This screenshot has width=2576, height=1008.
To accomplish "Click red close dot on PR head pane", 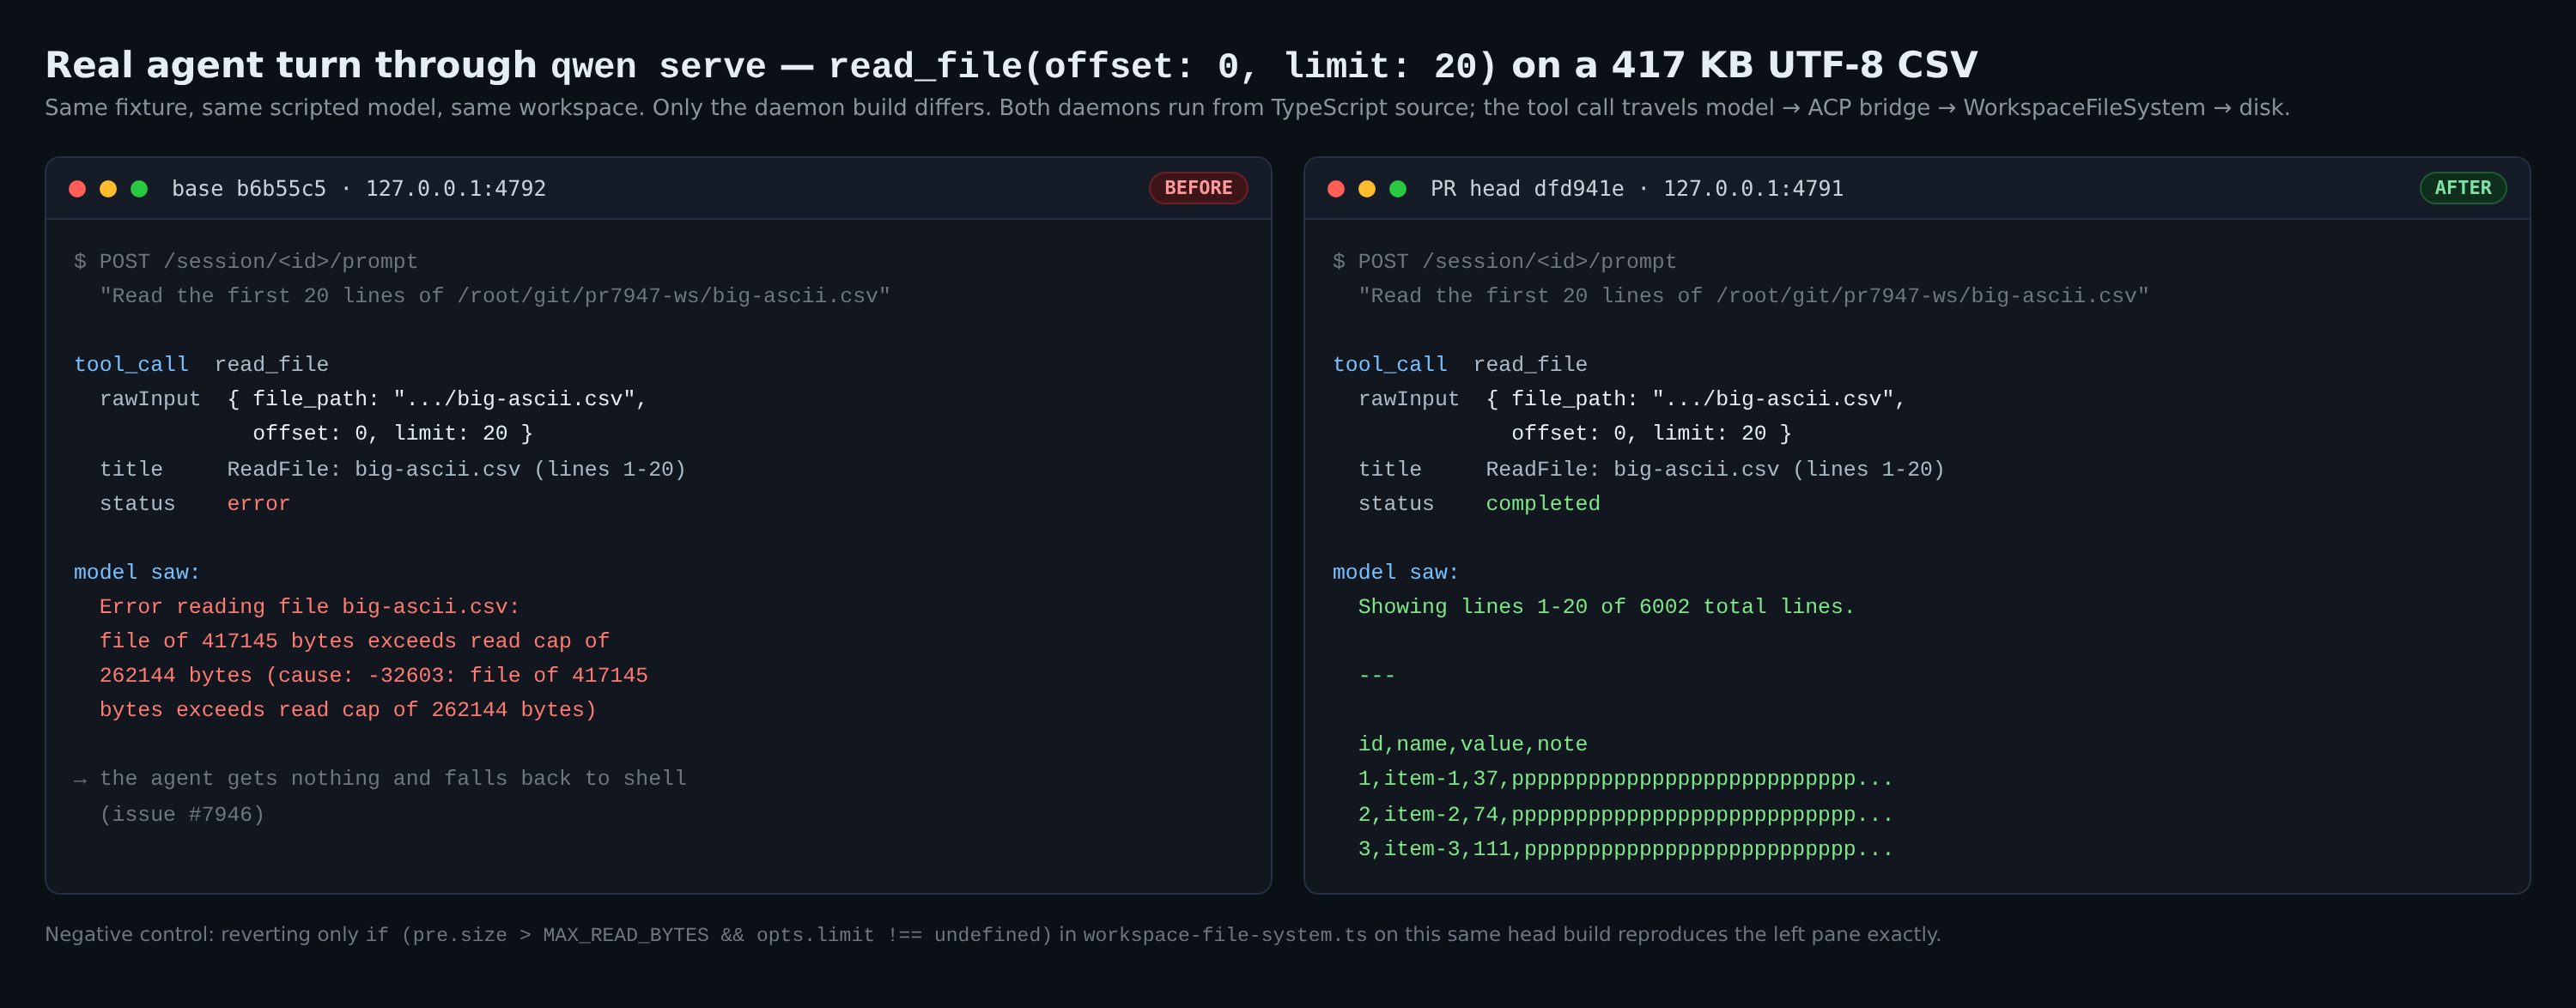I will (1335, 188).
